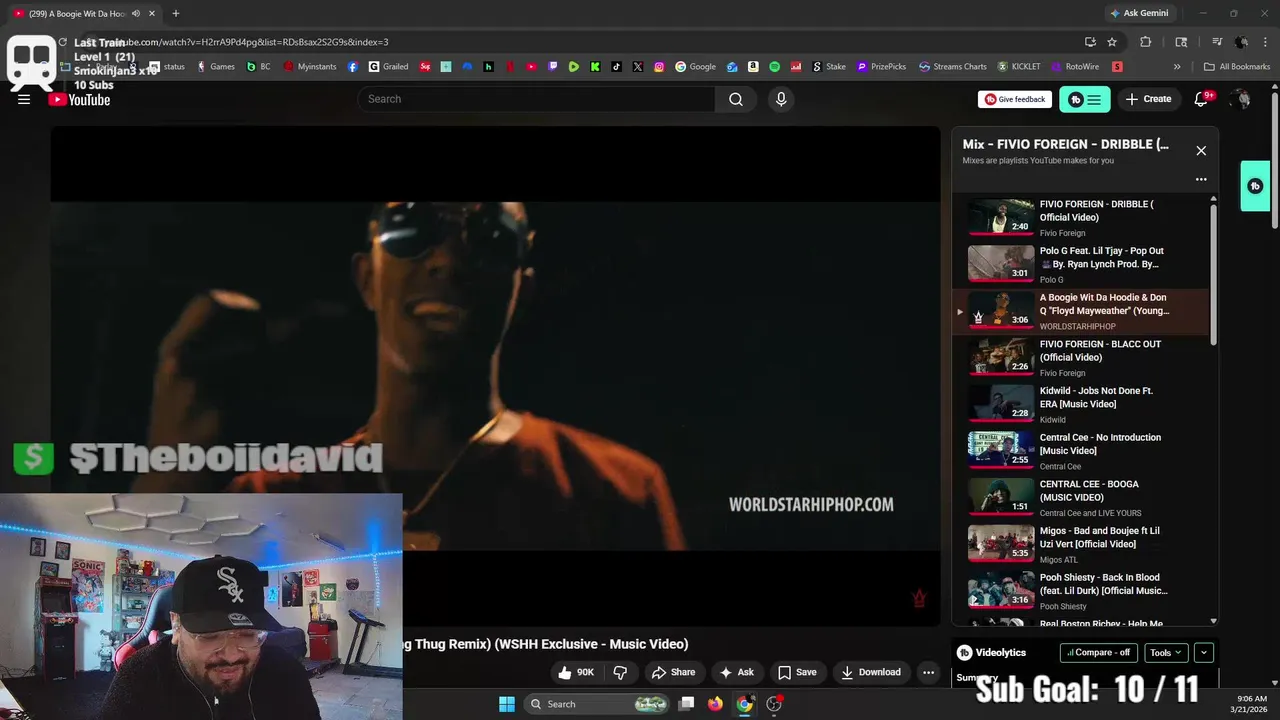1280x720 pixels.
Task: Open the account avatar menu
Action: click(x=1240, y=99)
